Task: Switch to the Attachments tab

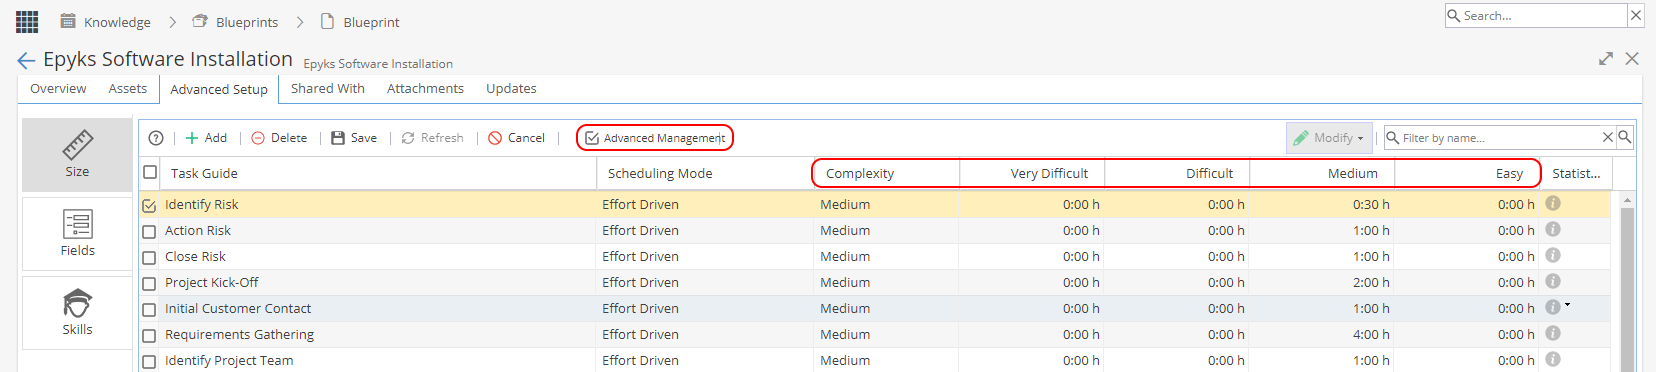Action: [425, 88]
